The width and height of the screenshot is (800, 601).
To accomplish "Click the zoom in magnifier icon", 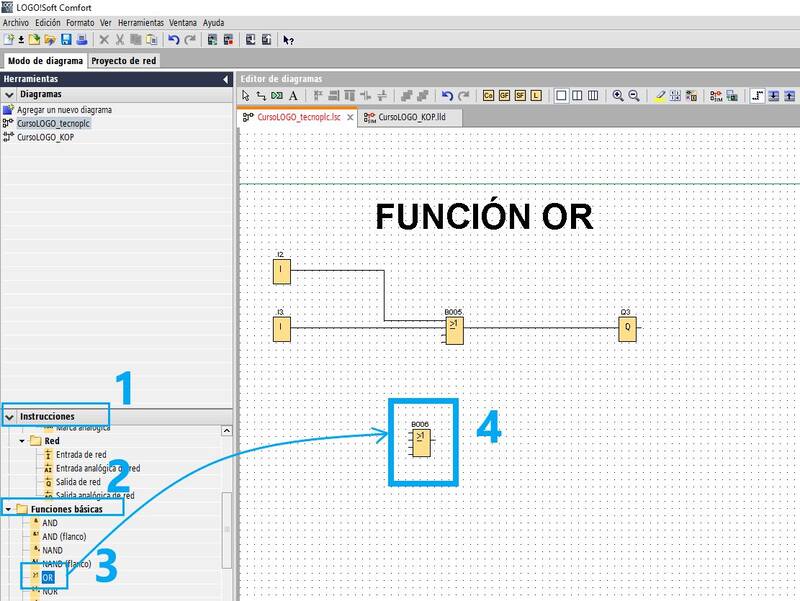I will (x=618, y=96).
